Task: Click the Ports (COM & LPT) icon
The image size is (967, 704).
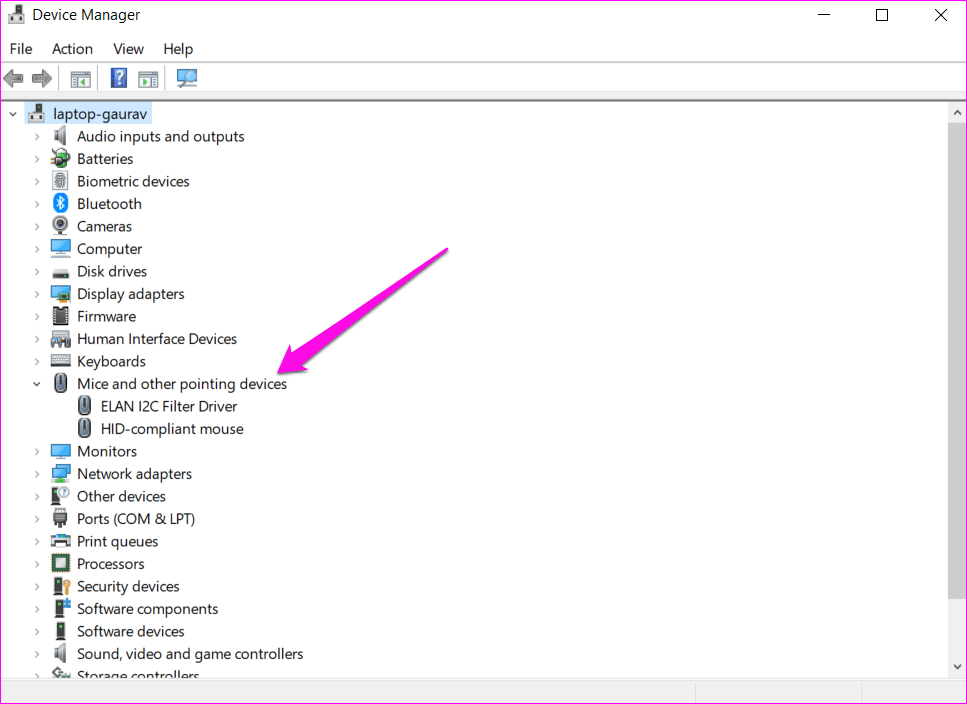Action: tap(60, 518)
